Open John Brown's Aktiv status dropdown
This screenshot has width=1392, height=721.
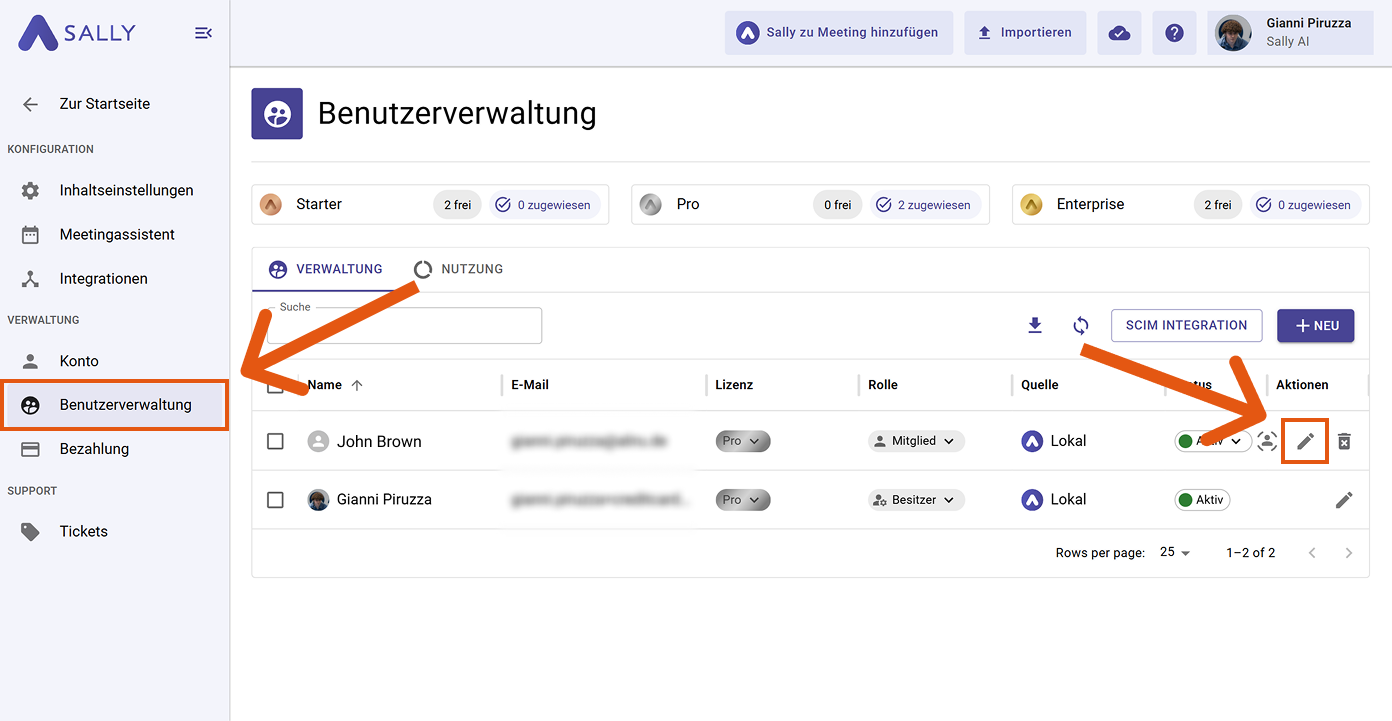pyautogui.click(x=1212, y=441)
